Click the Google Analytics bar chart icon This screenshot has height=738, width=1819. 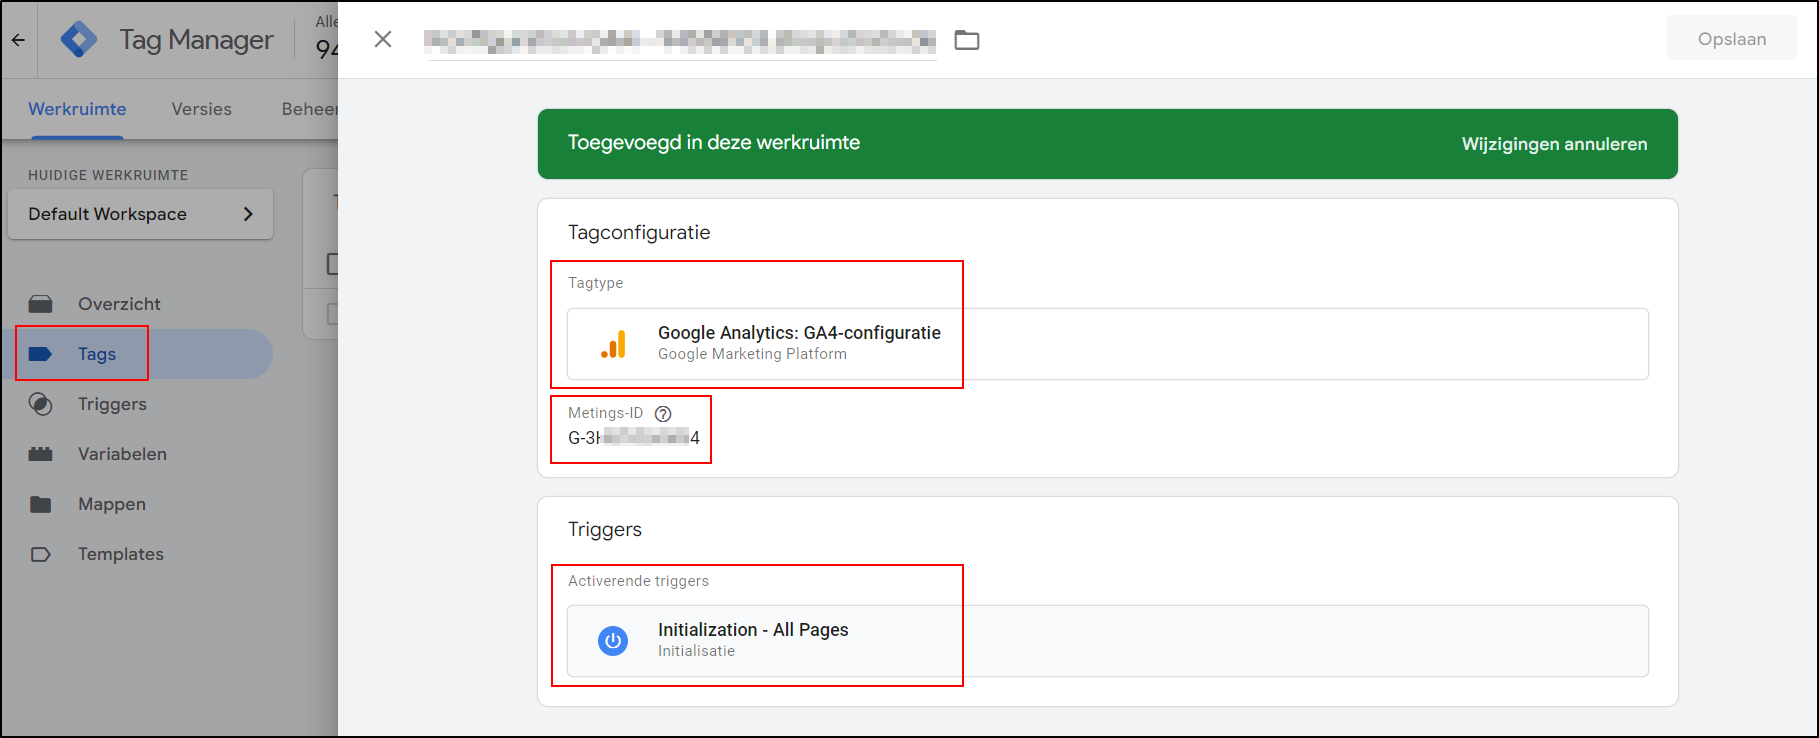pyautogui.click(x=613, y=344)
